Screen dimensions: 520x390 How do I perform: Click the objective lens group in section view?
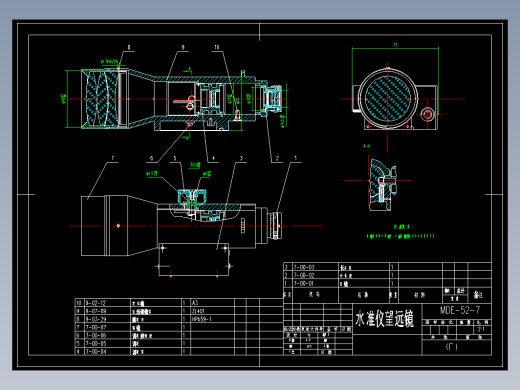(x=102, y=99)
